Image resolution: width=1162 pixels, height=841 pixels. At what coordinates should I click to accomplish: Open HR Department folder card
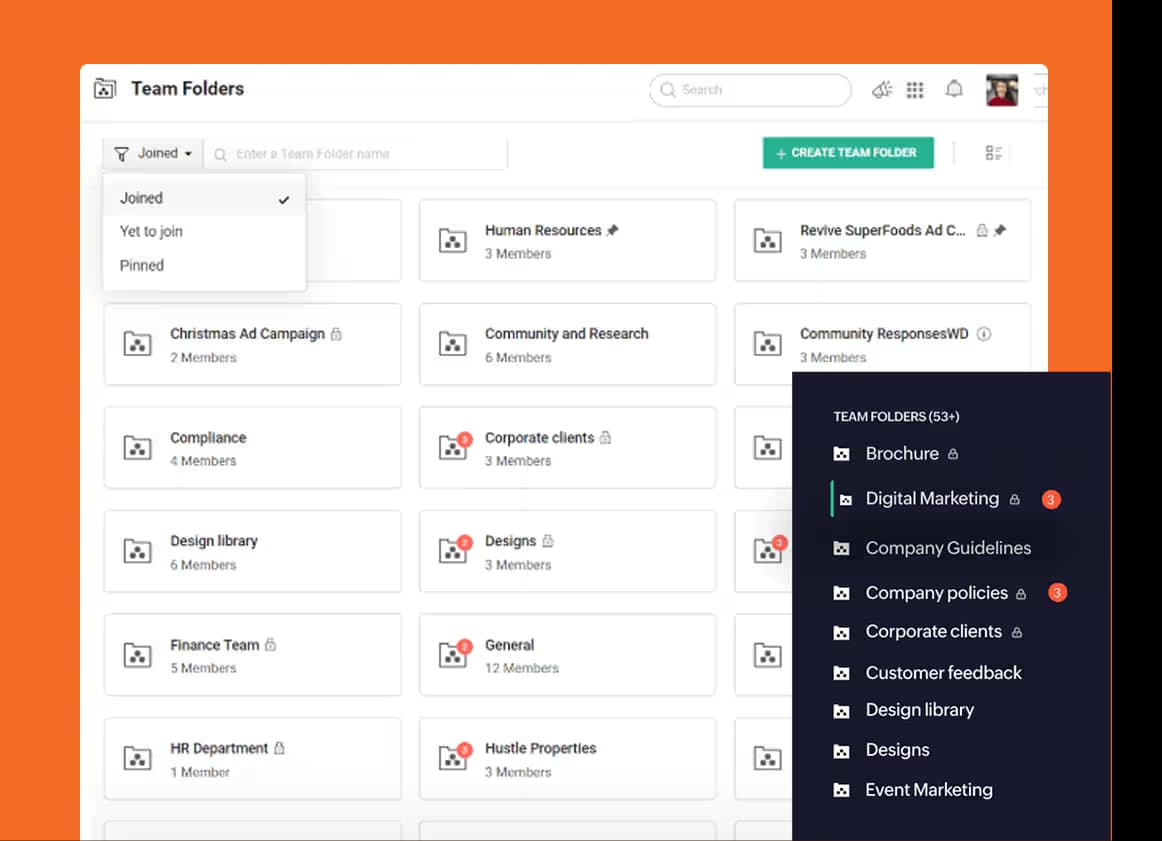[x=253, y=758]
